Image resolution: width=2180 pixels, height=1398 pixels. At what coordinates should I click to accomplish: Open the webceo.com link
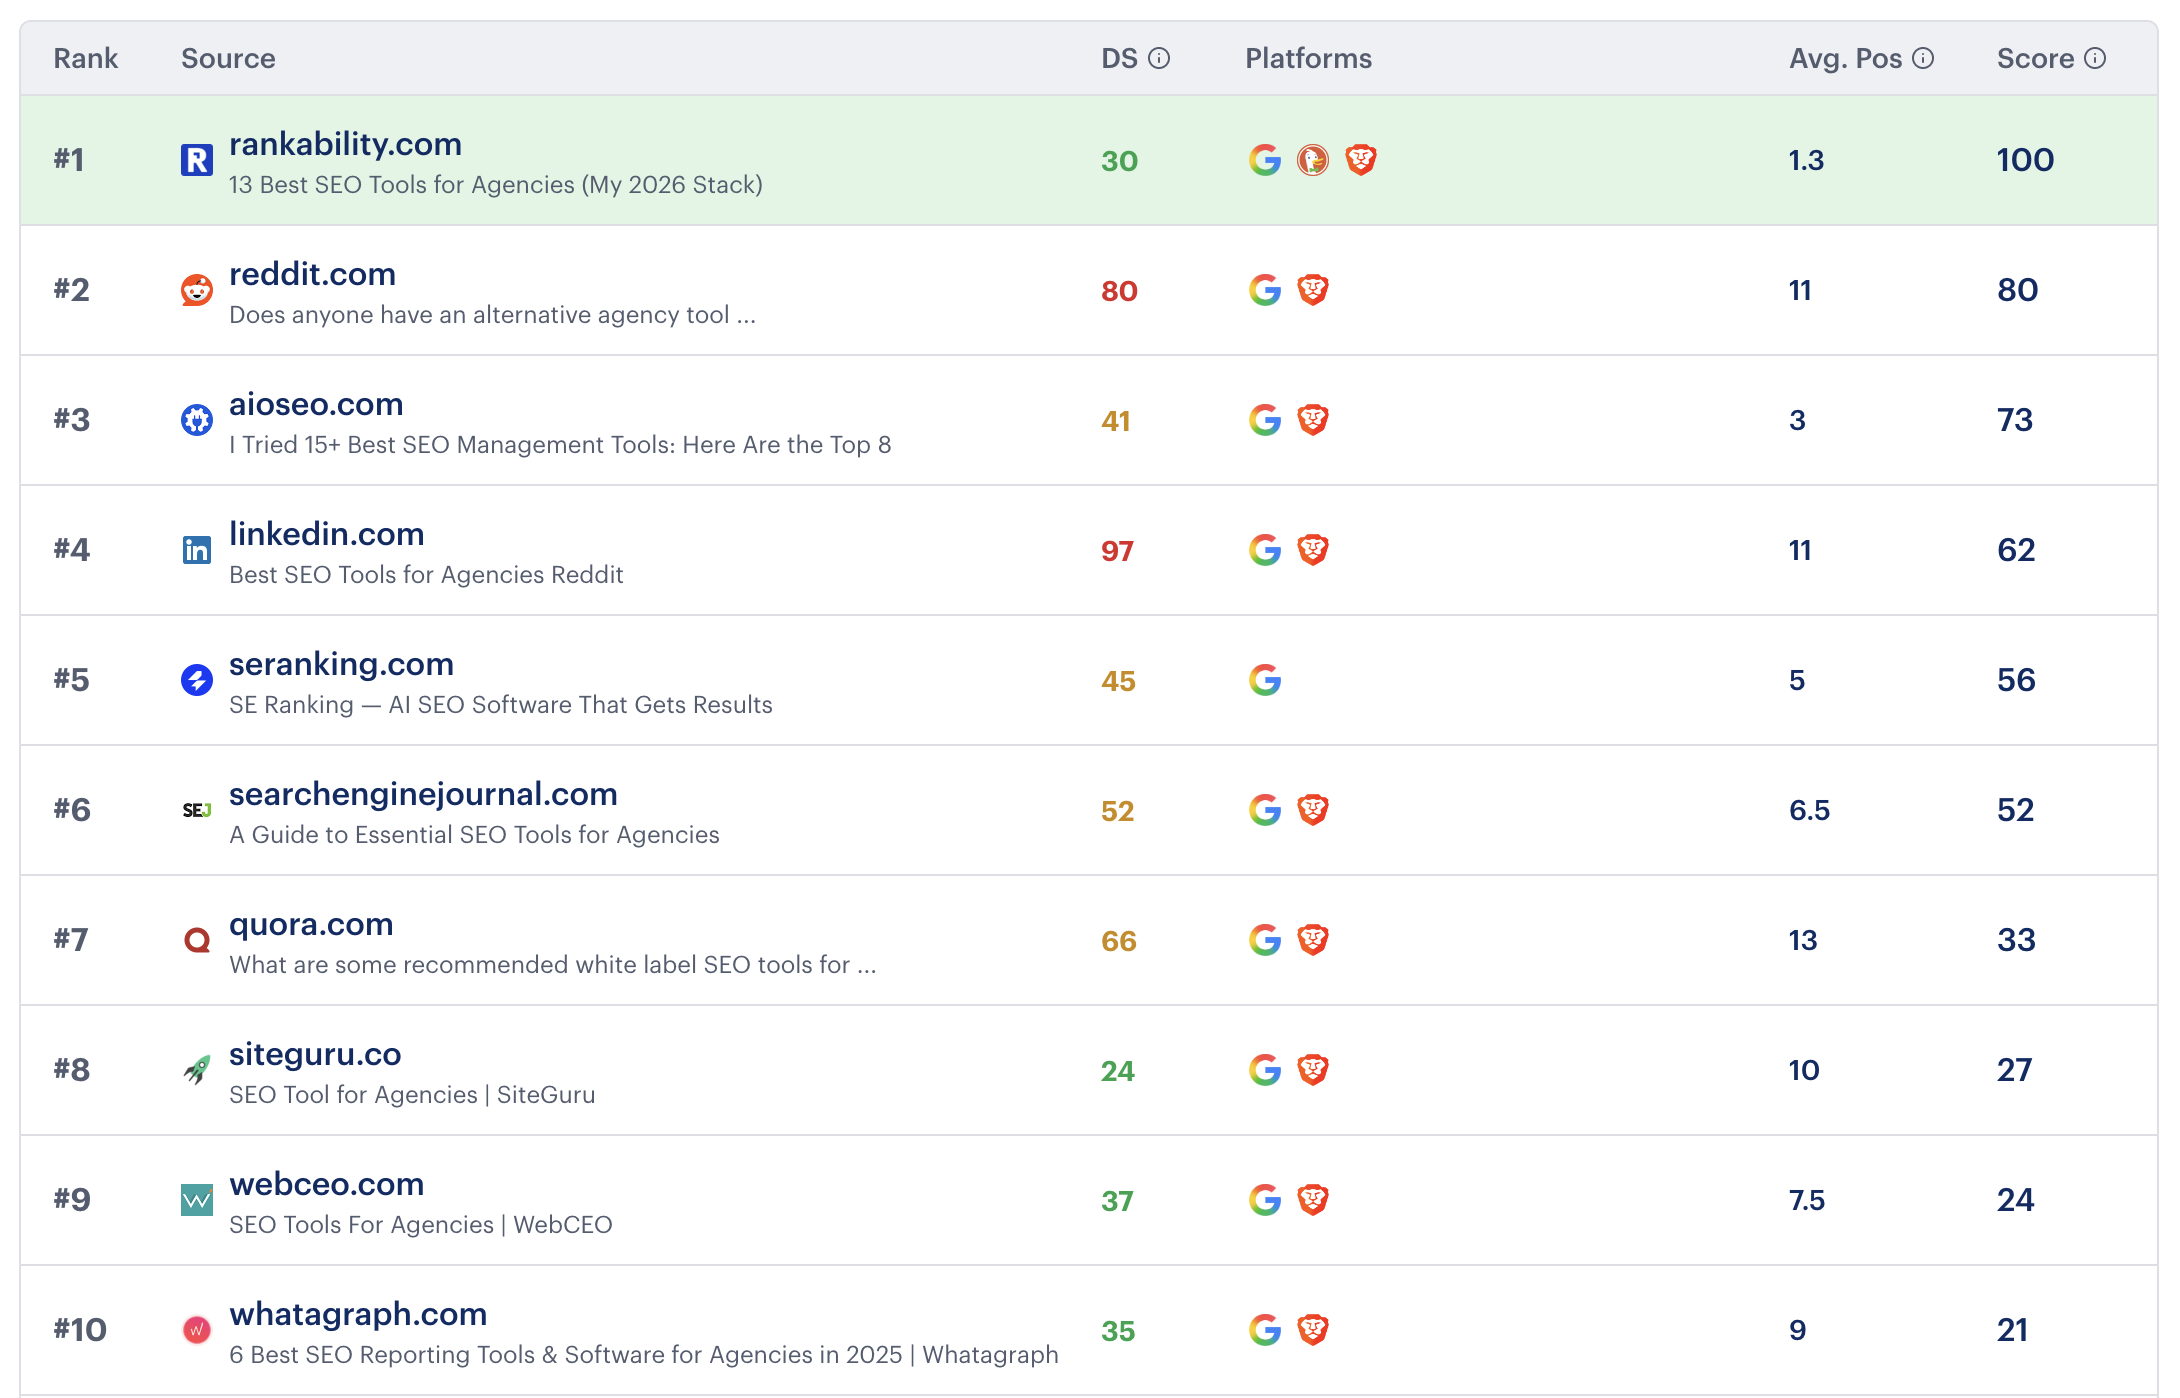point(326,1184)
